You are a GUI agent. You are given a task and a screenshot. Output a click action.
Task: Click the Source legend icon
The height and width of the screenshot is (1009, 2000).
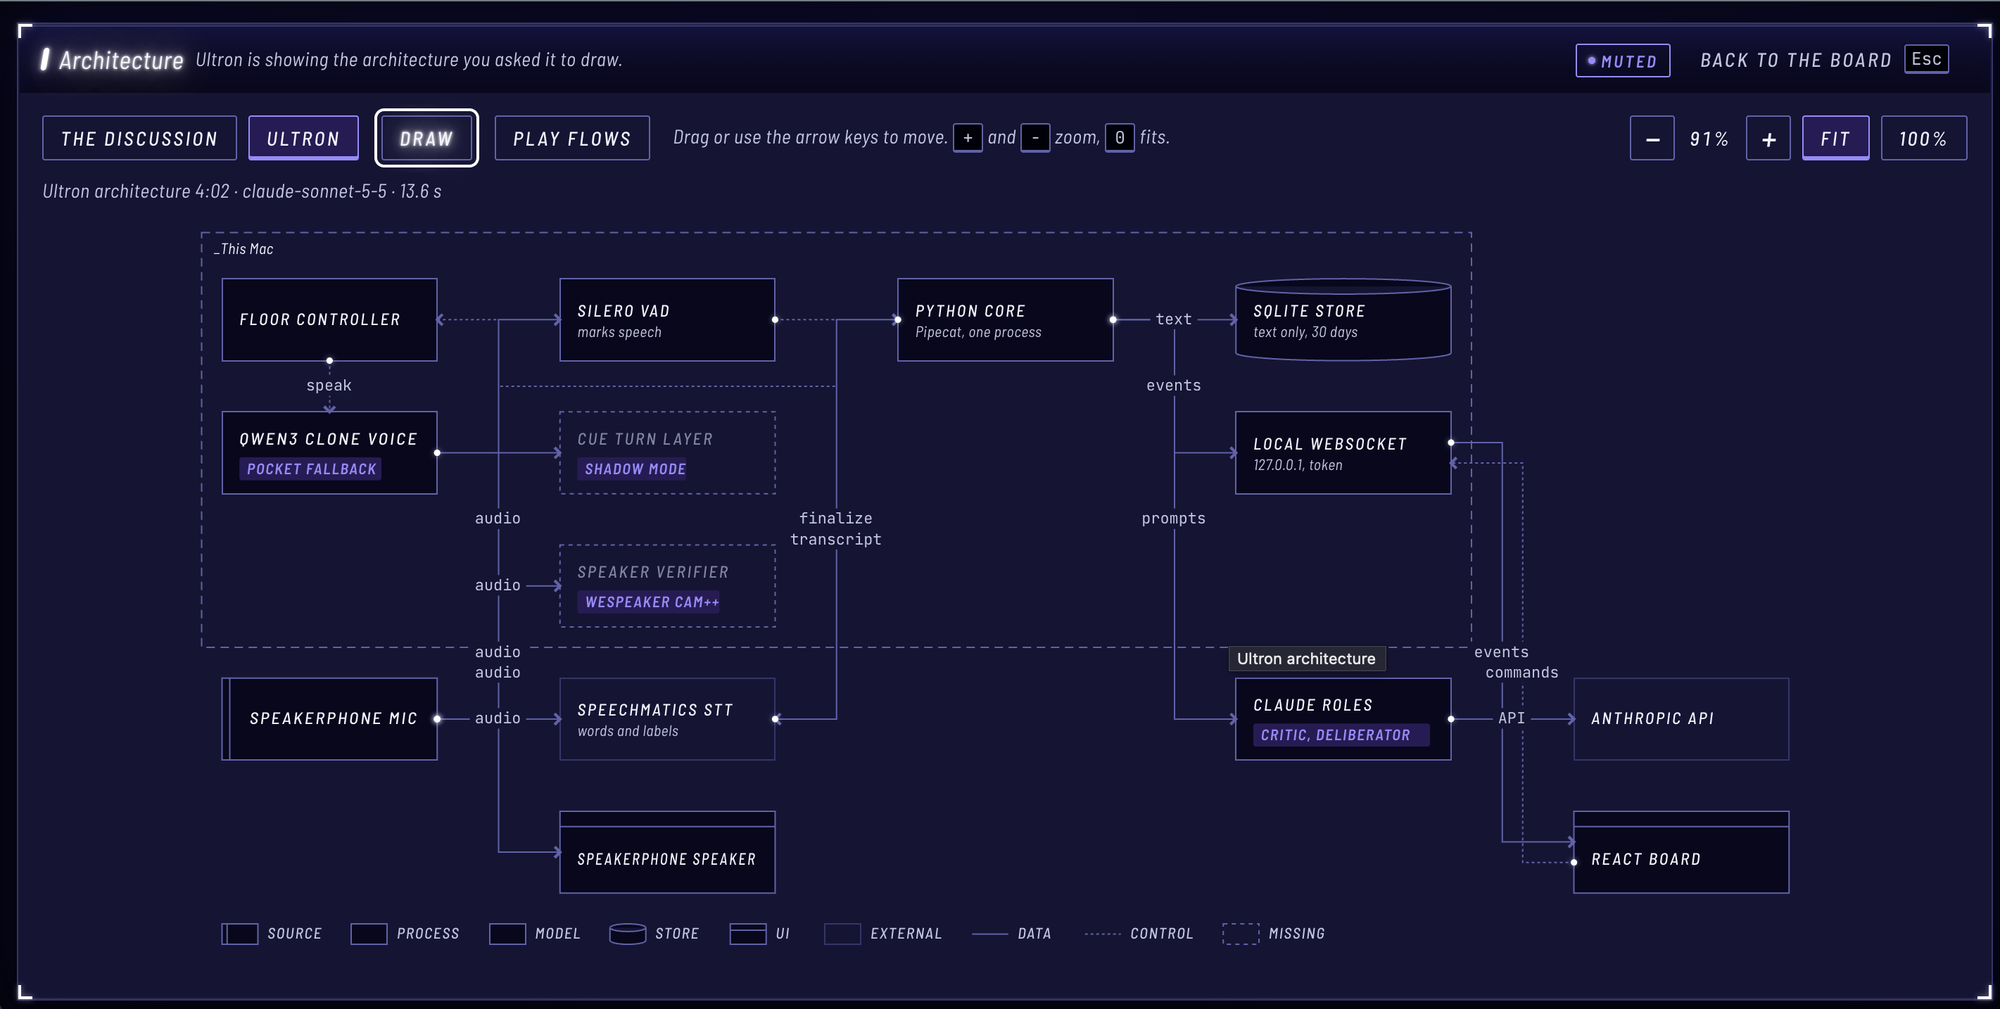(x=240, y=934)
